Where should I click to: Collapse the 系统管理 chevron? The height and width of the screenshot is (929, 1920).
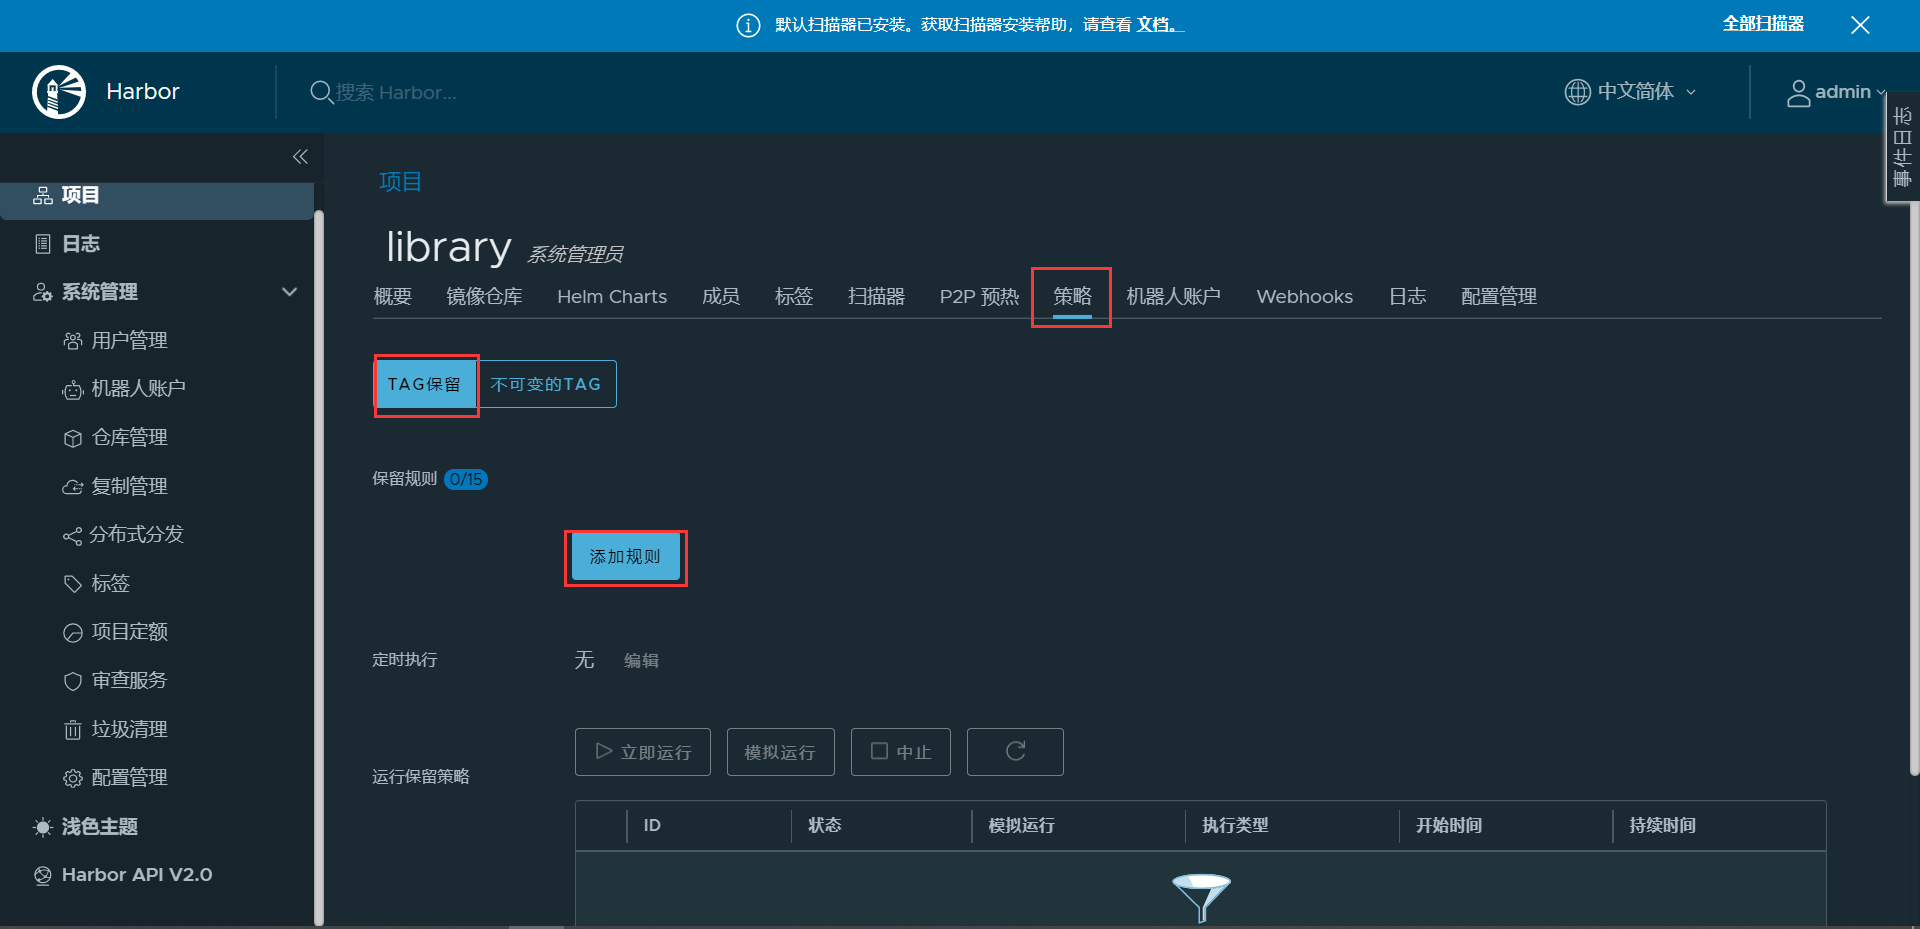pyautogui.click(x=290, y=292)
